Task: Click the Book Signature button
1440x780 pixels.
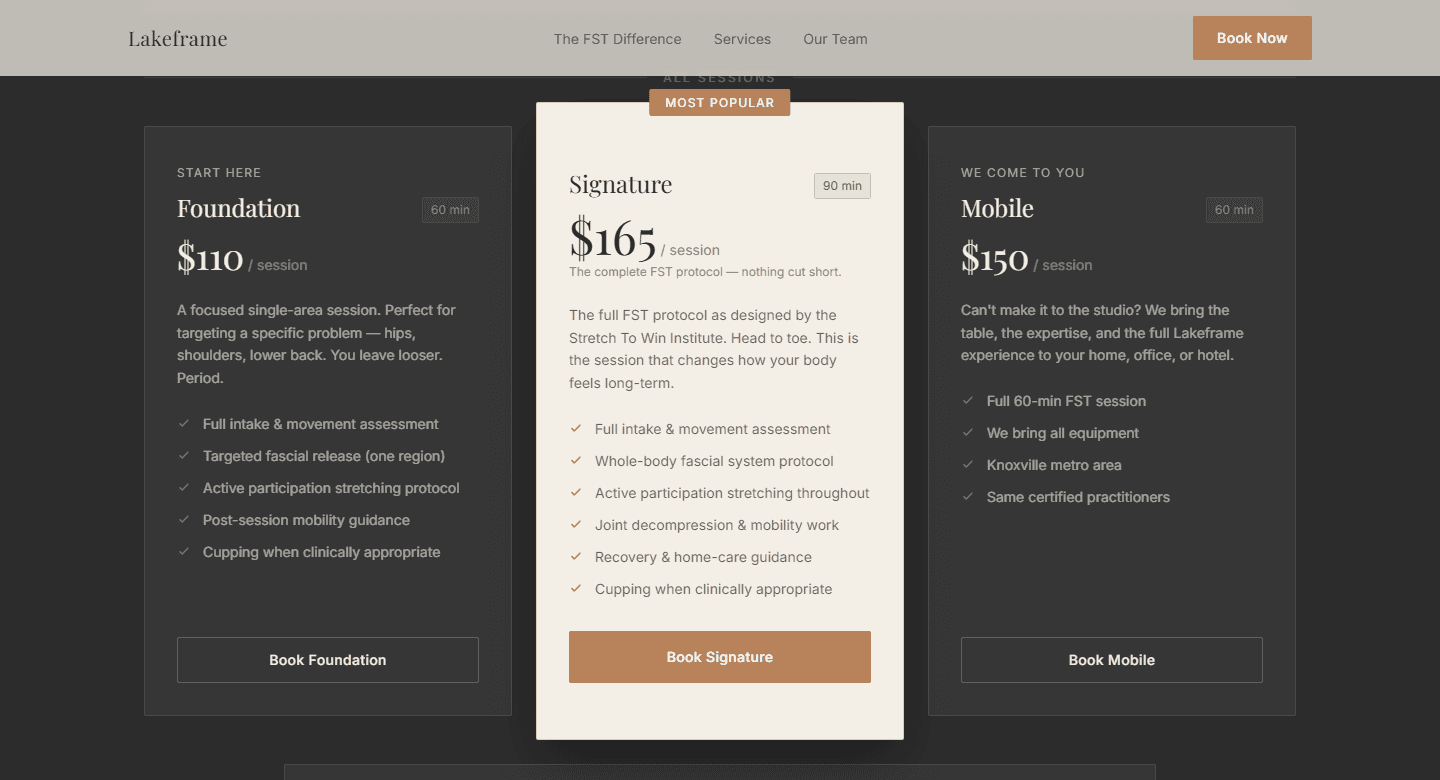Action: click(x=719, y=657)
